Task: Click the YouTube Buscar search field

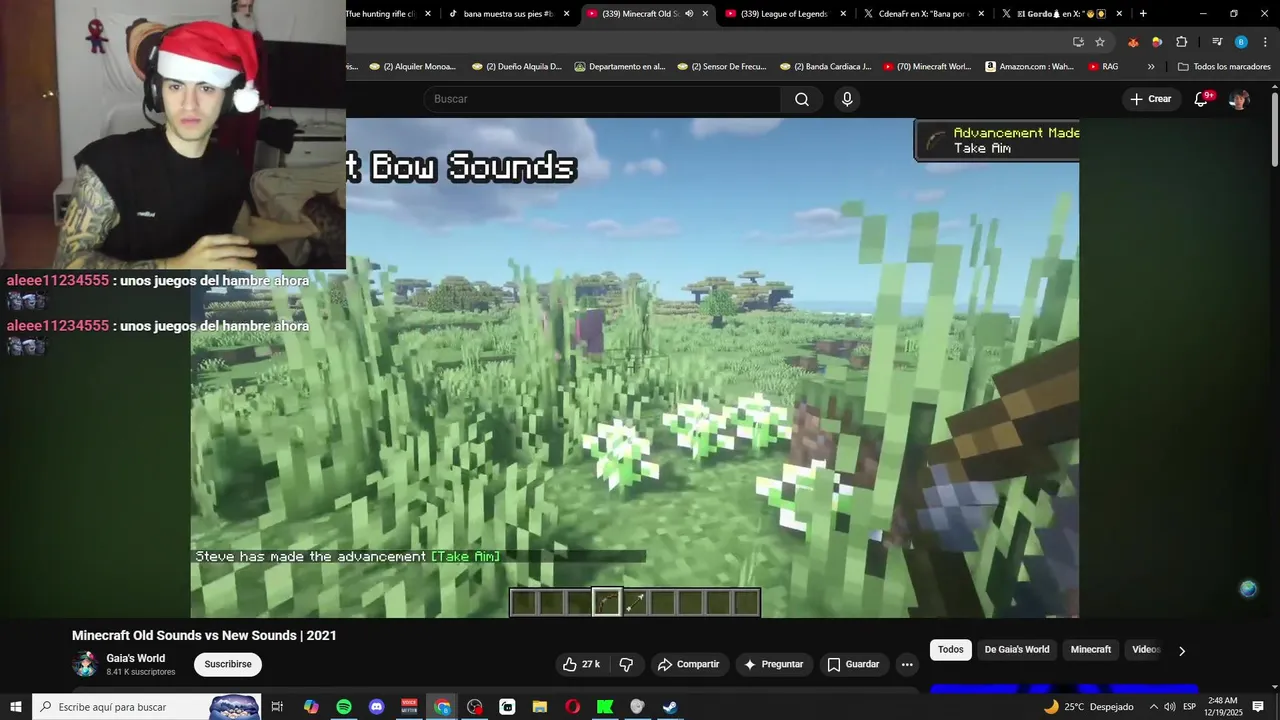Action: [602, 99]
